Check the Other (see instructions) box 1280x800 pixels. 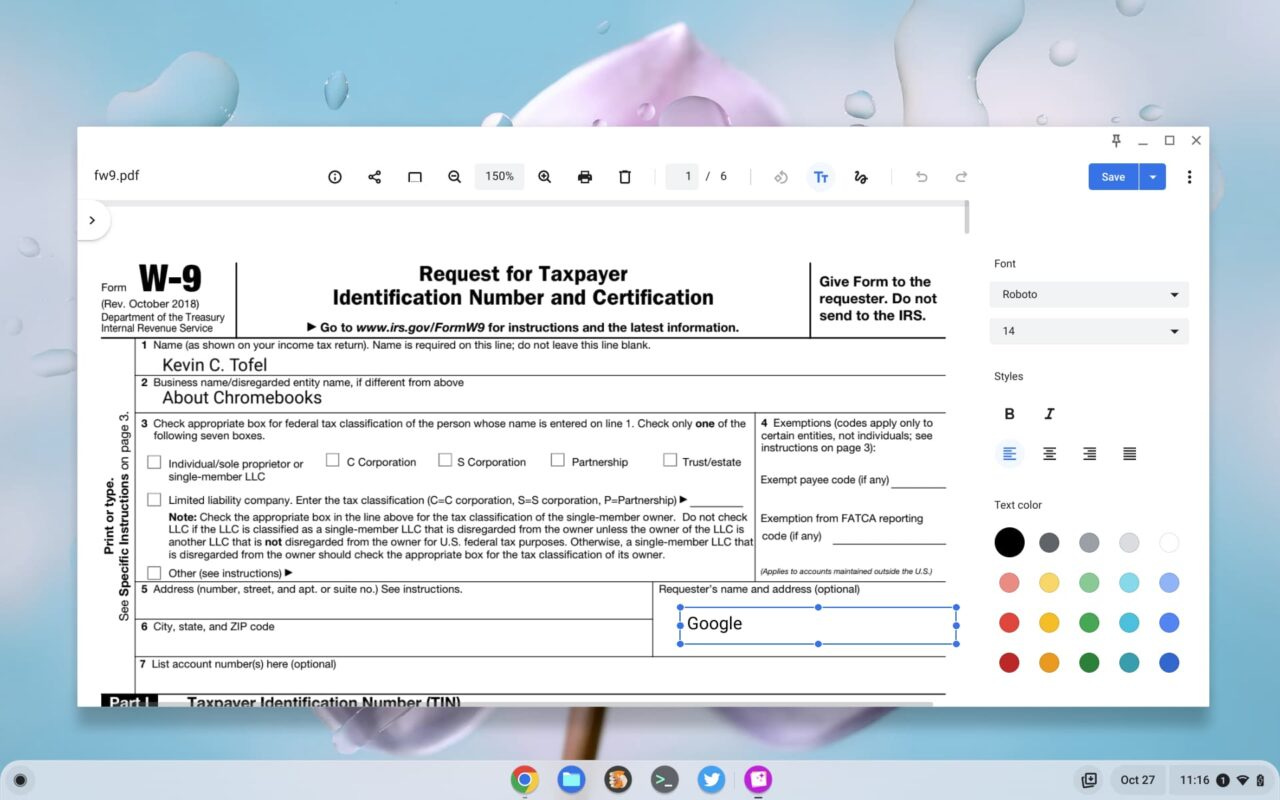tap(154, 573)
